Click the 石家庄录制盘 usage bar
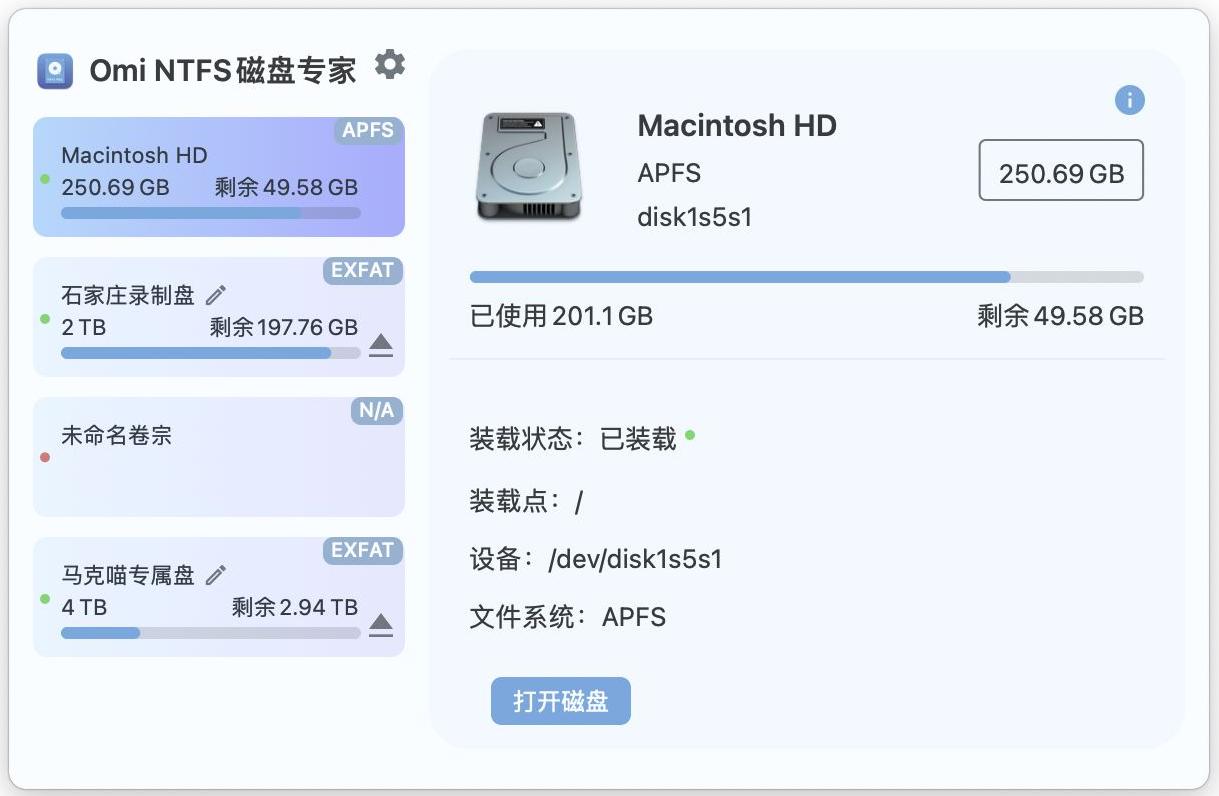The width and height of the screenshot is (1219, 796). [x=211, y=353]
